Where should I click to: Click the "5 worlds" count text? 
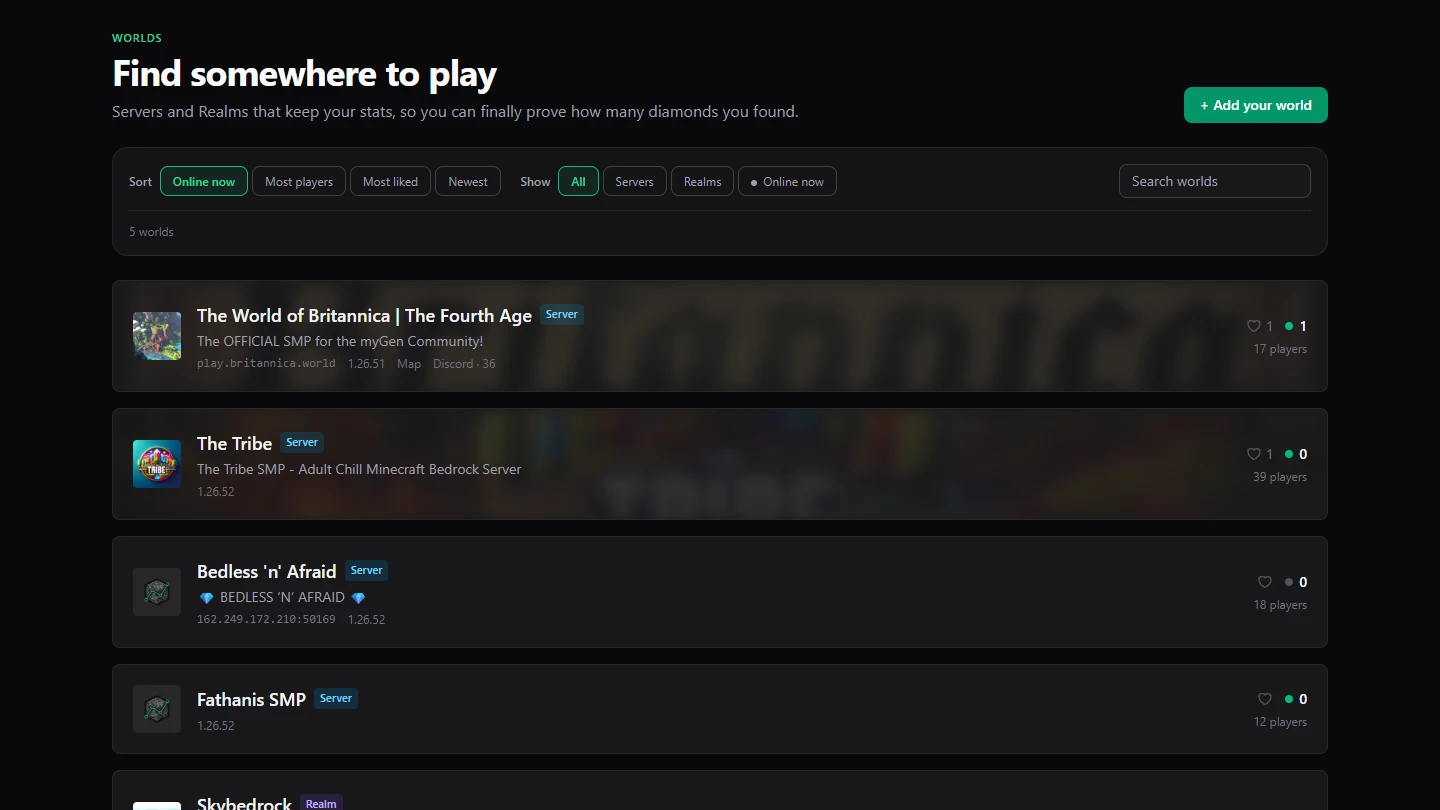pos(151,232)
